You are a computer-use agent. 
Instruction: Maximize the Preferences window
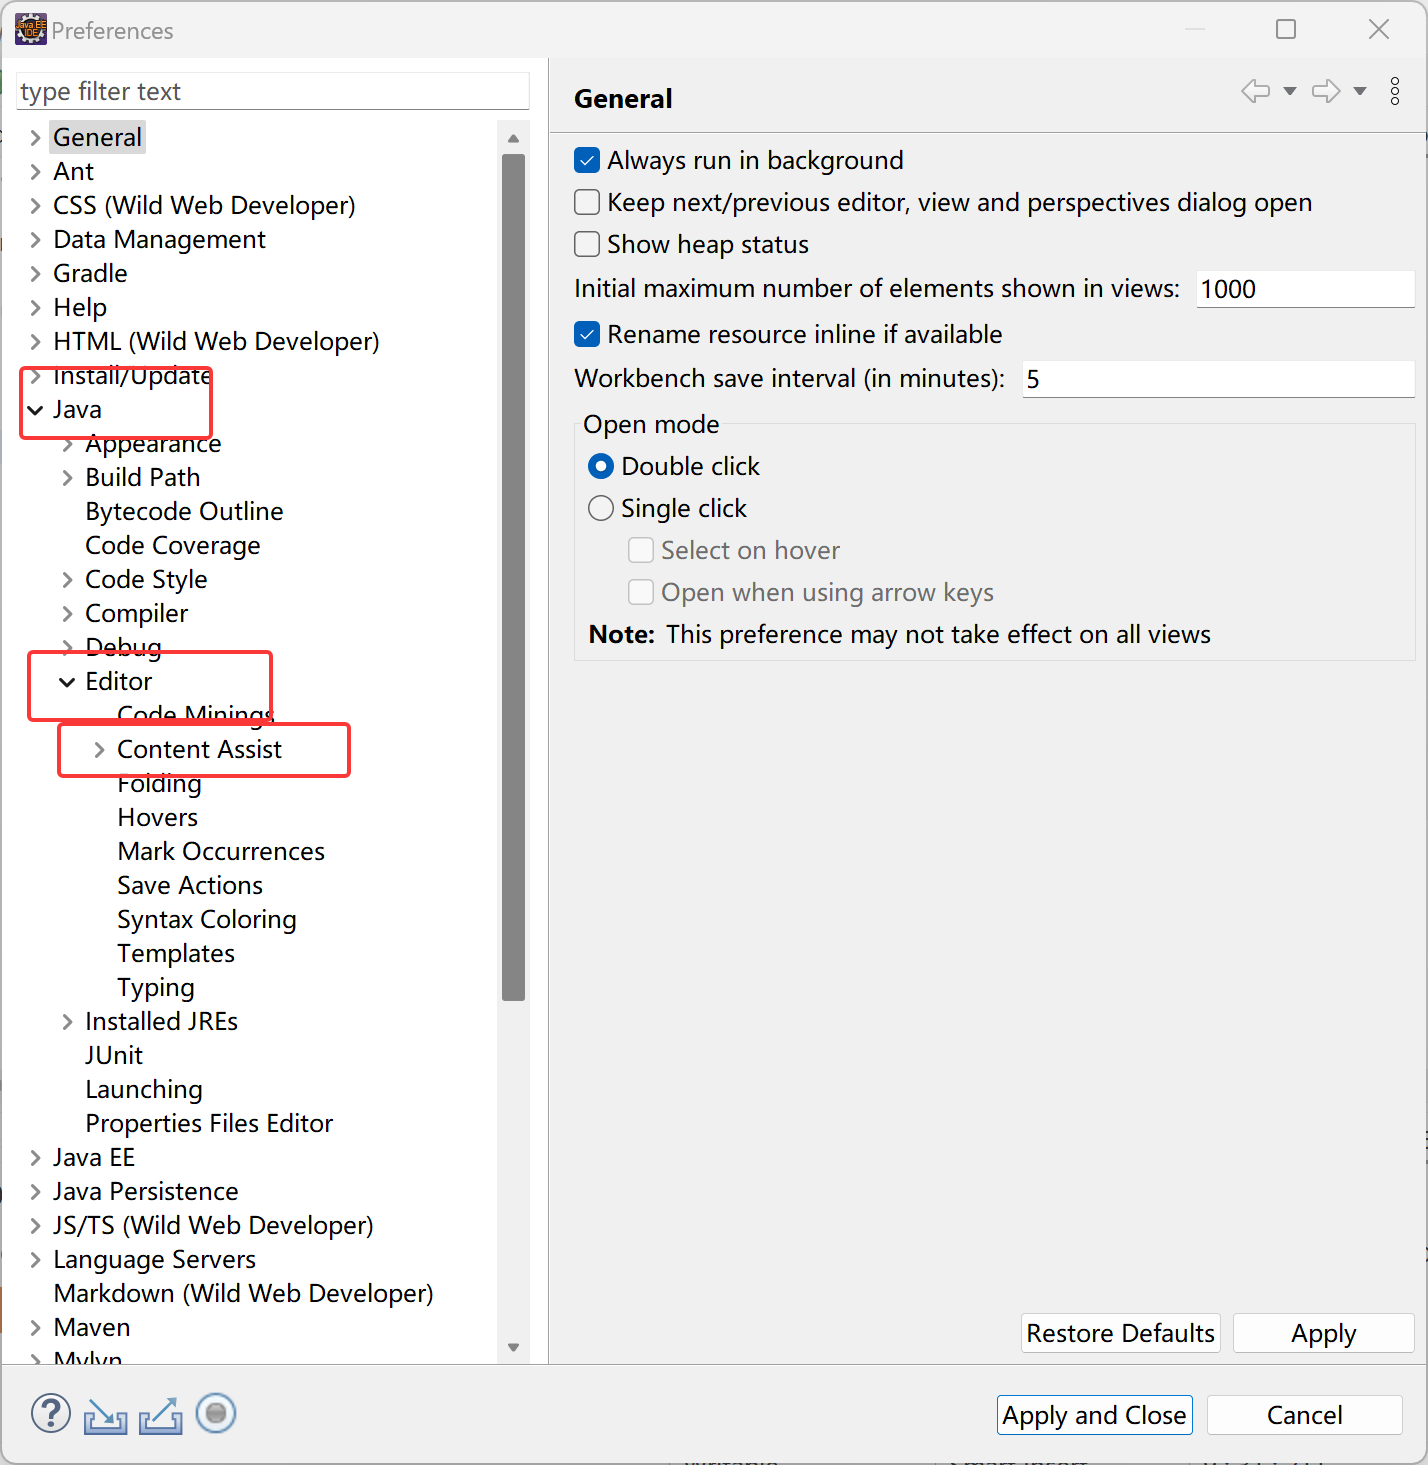coord(1286,30)
